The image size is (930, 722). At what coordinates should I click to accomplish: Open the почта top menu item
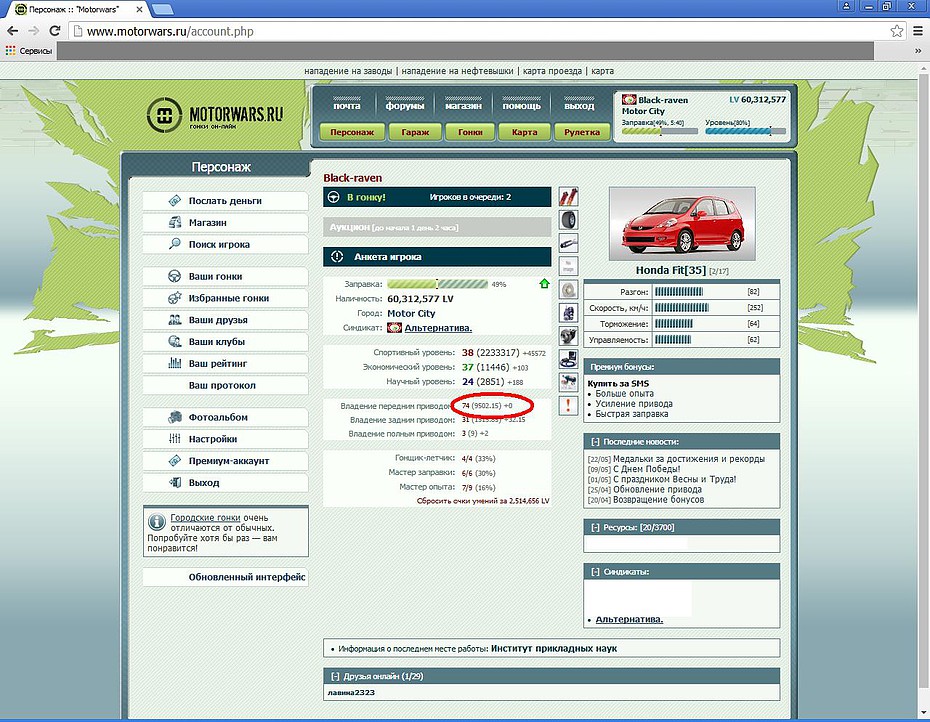[x=347, y=106]
